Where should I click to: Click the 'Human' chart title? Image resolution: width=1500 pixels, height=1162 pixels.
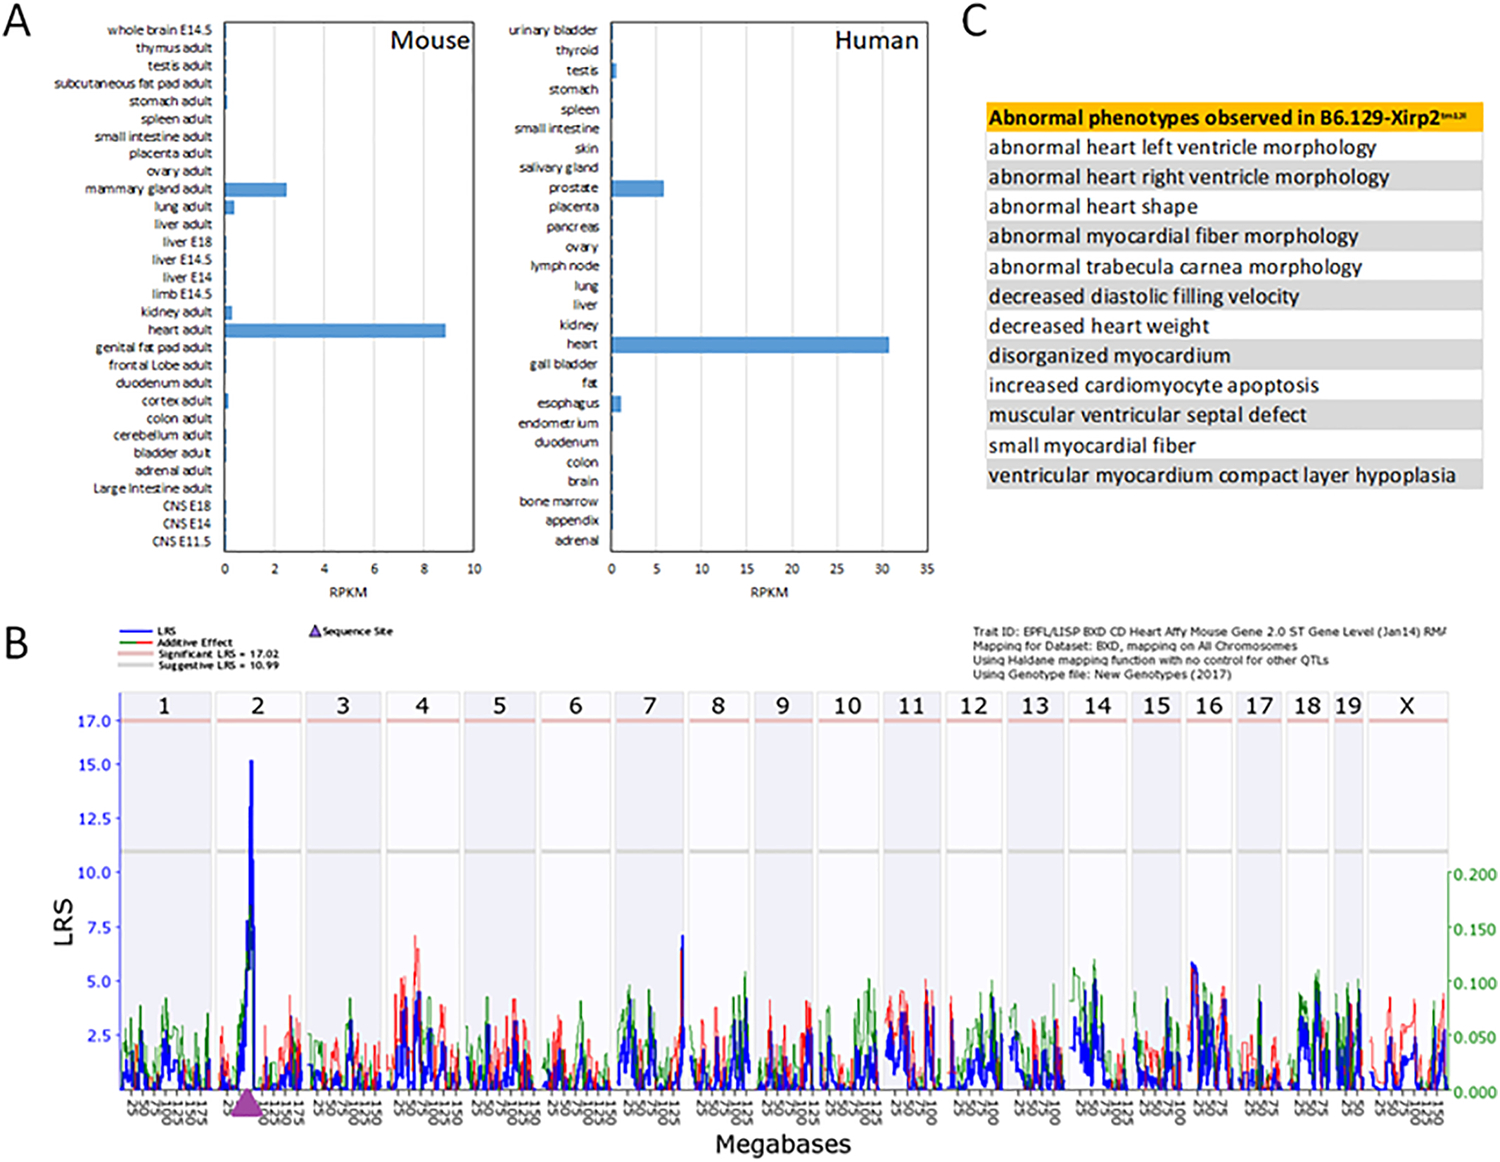877,40
